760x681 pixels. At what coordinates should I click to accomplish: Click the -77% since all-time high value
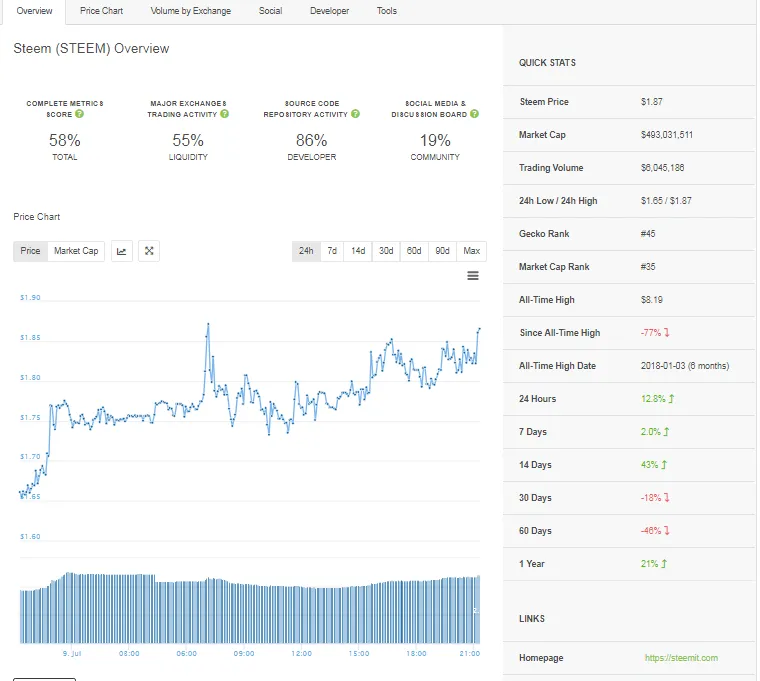point(655,333)
